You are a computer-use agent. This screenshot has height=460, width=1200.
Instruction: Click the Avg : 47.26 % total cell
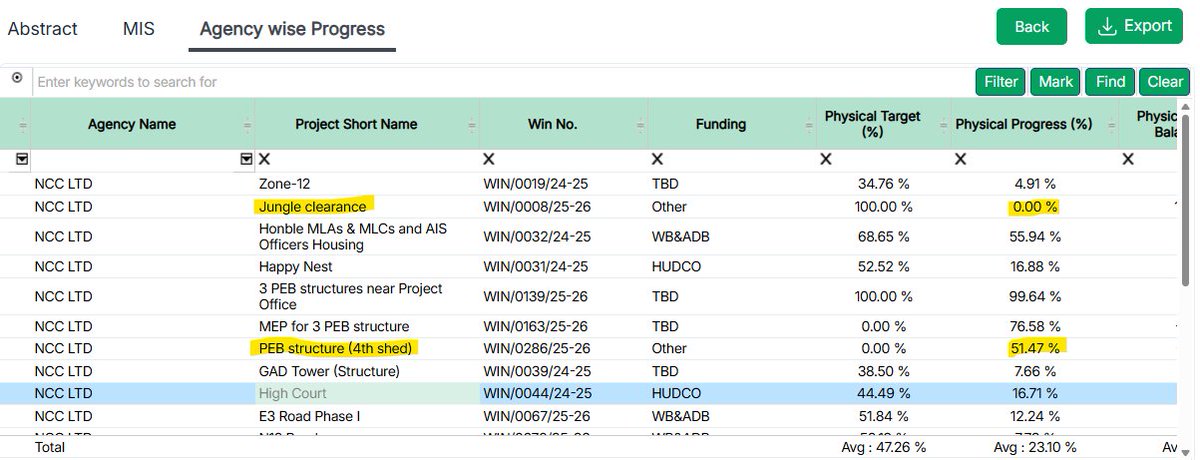tap(884, 447)
